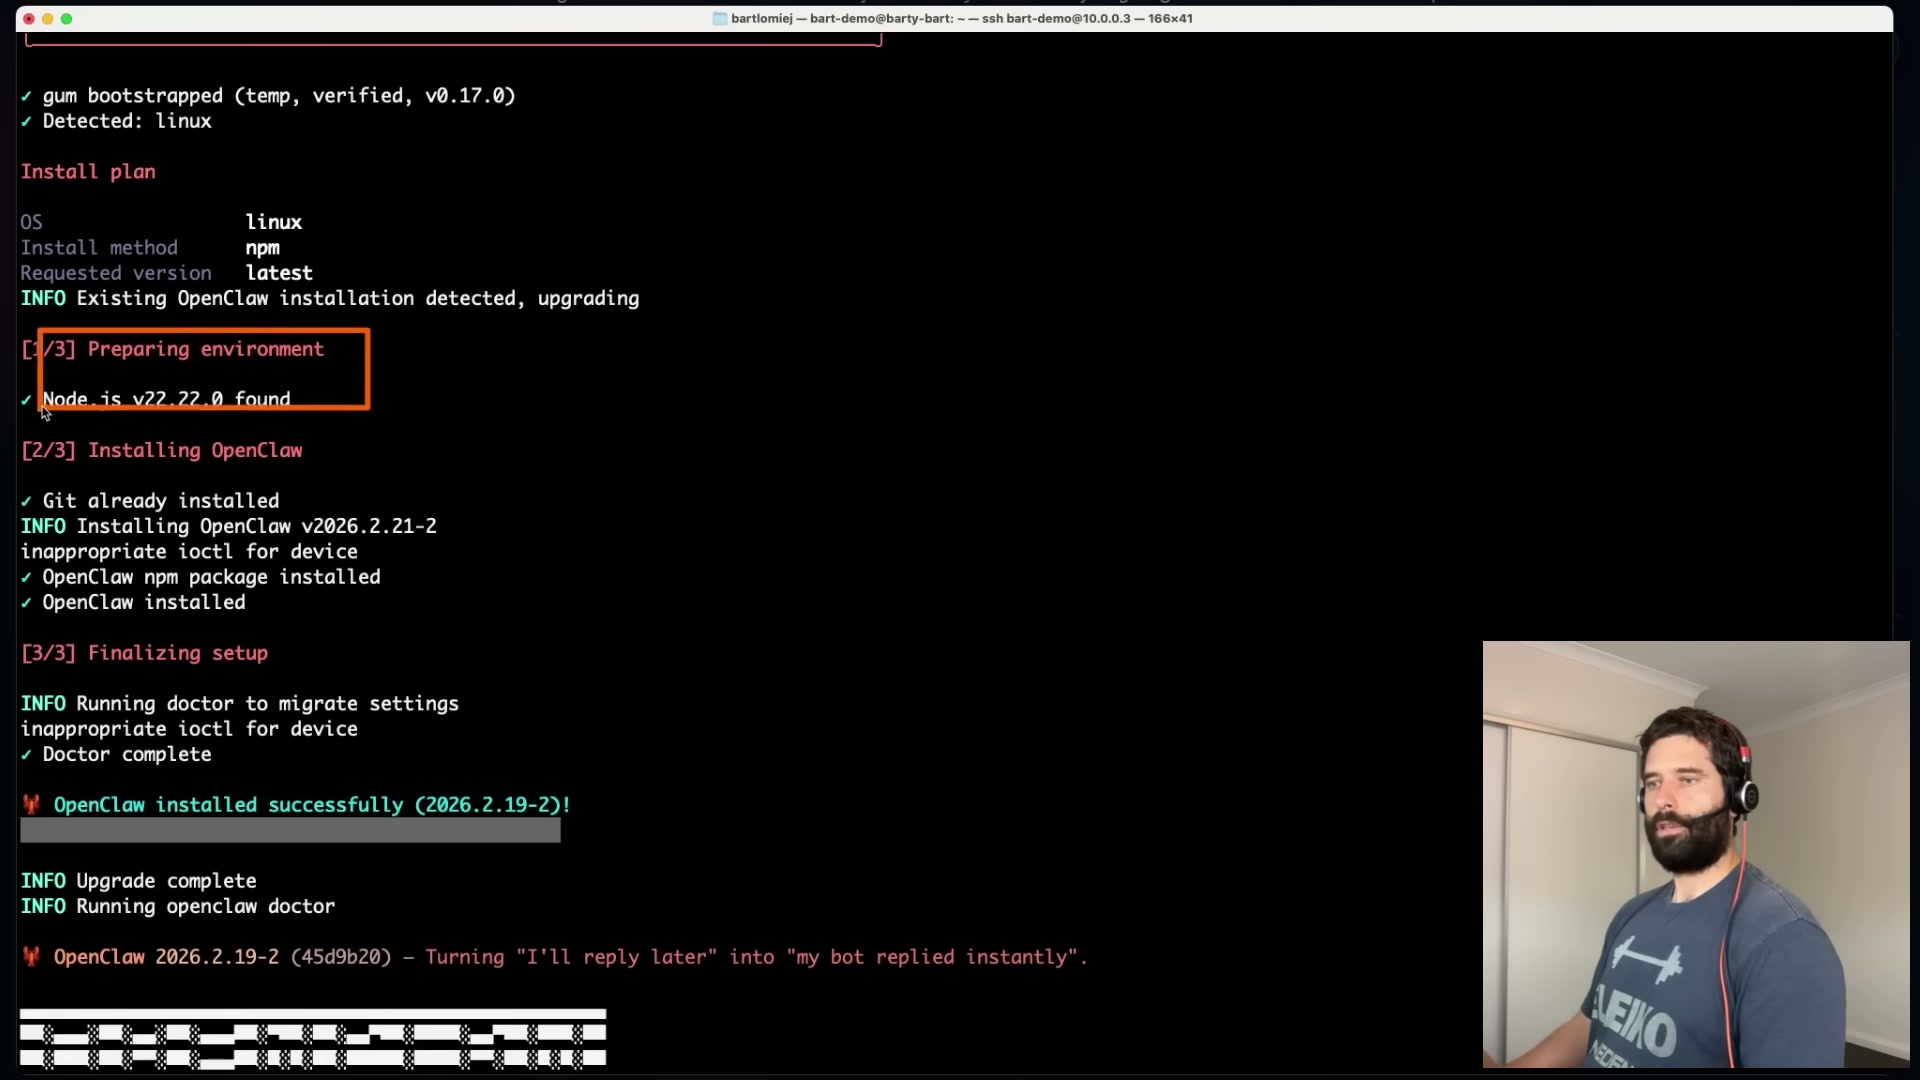The height and width of the screenshot is (1080, 1920).
Task: Click the lobster icon beside 'OpenClaw 2026.2.19-2'
Action: pyautogui.click(x=32, y=957)
